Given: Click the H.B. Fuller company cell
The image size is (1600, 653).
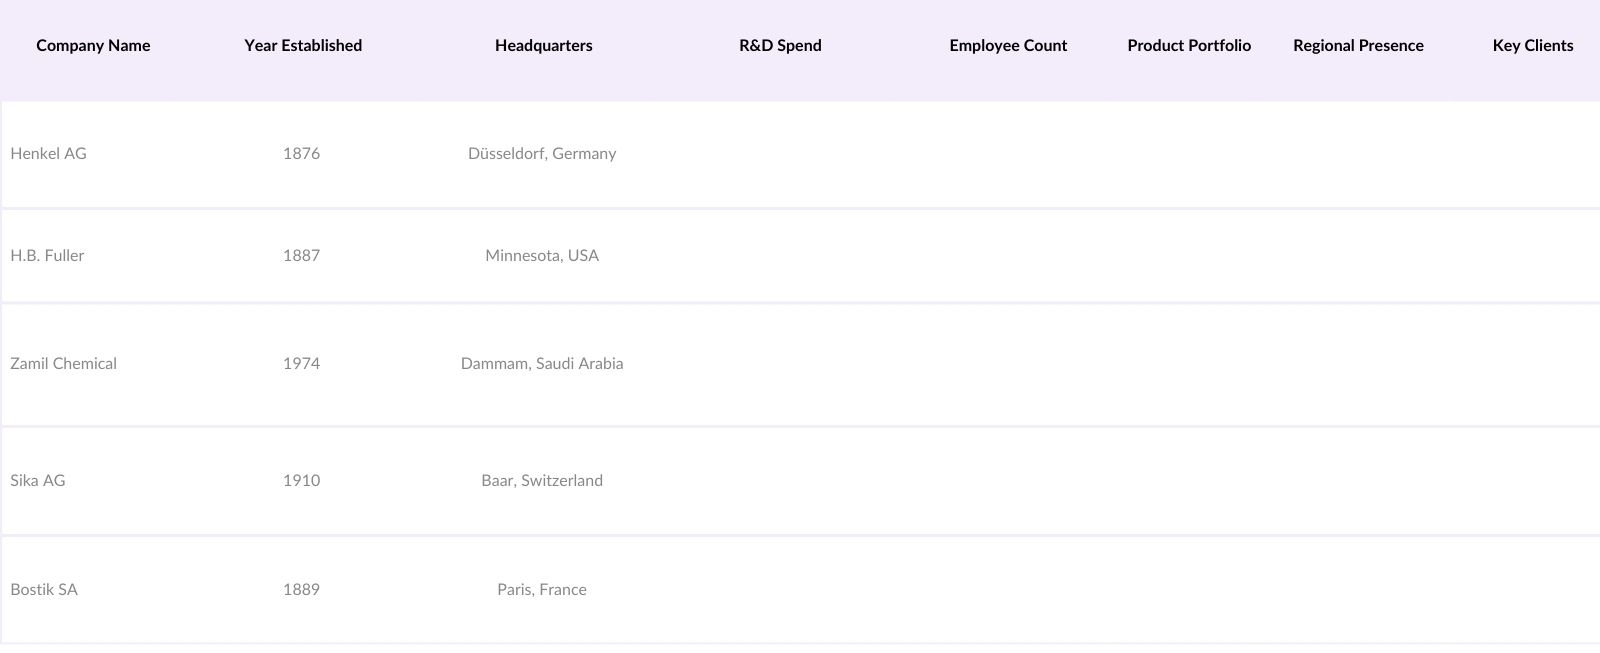Looking at the screenshot, I should tap(48, 256).
